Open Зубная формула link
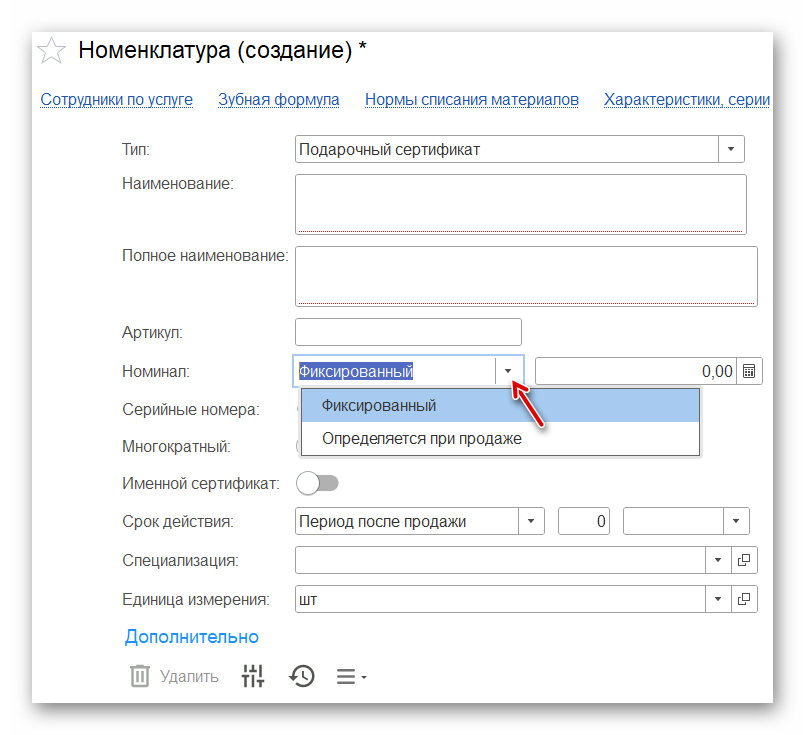This screenshot has width=805, height=735. pyautogui.click(x=279, y=100)
